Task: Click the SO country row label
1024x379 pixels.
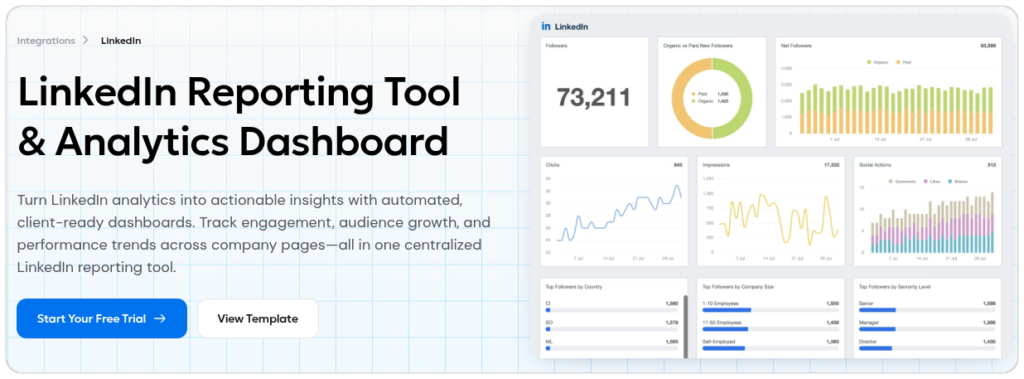Action: (x=549, y=323)
